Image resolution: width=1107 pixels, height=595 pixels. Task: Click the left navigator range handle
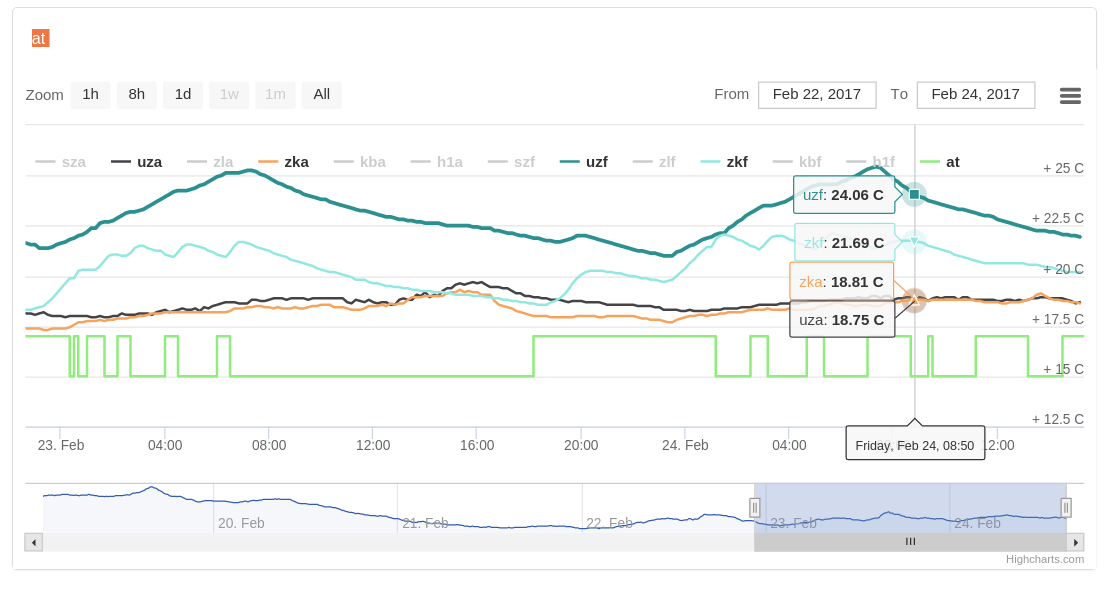(x=755, y=508)
